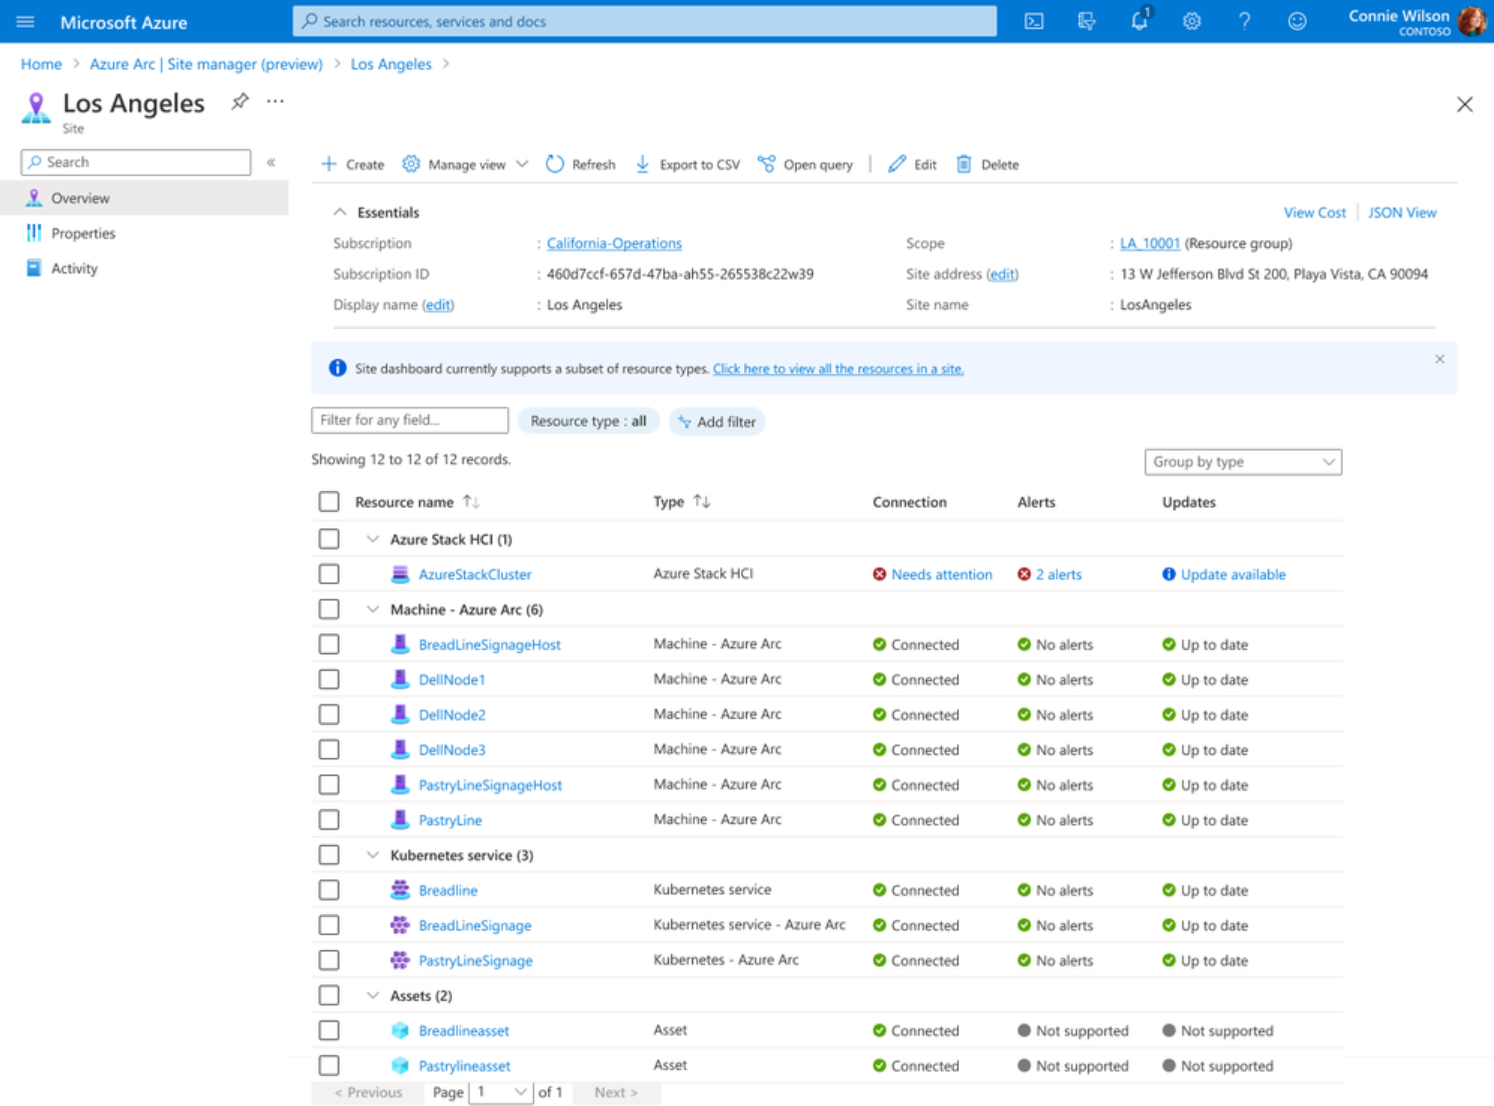The image size is (1494, 1106).
Task: Open the hamburger portal menu
Action: [26, 21]
